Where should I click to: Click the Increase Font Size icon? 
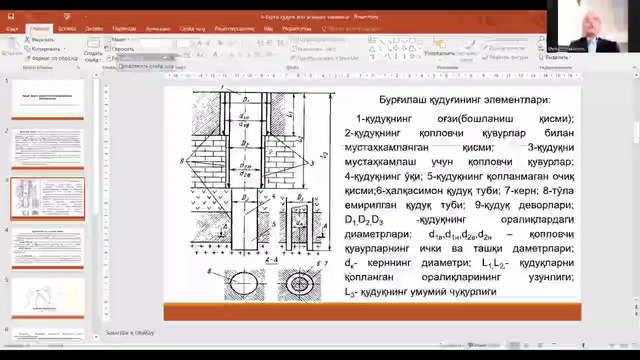click(x=200, y=43)
